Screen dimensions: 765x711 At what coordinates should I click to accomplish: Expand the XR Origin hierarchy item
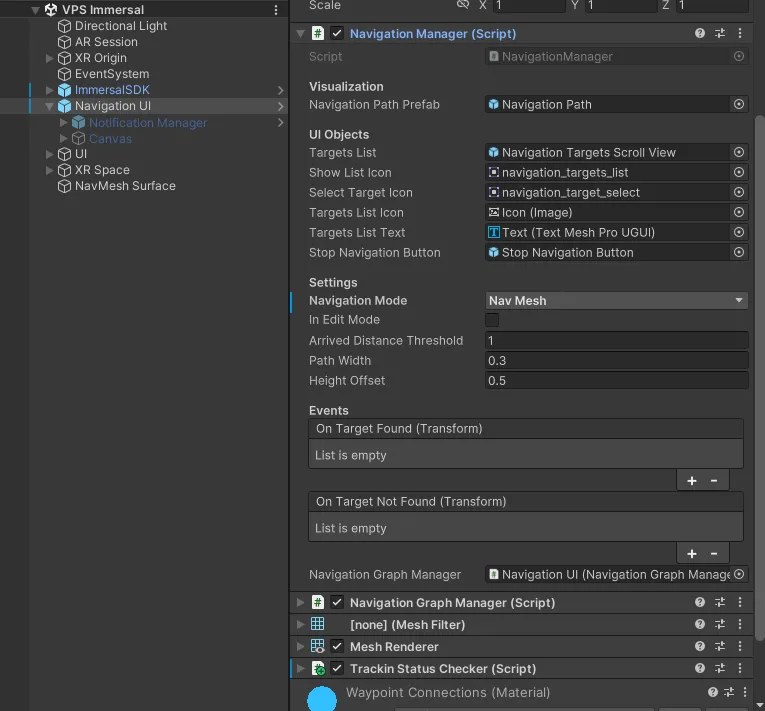tap(50, 58)
